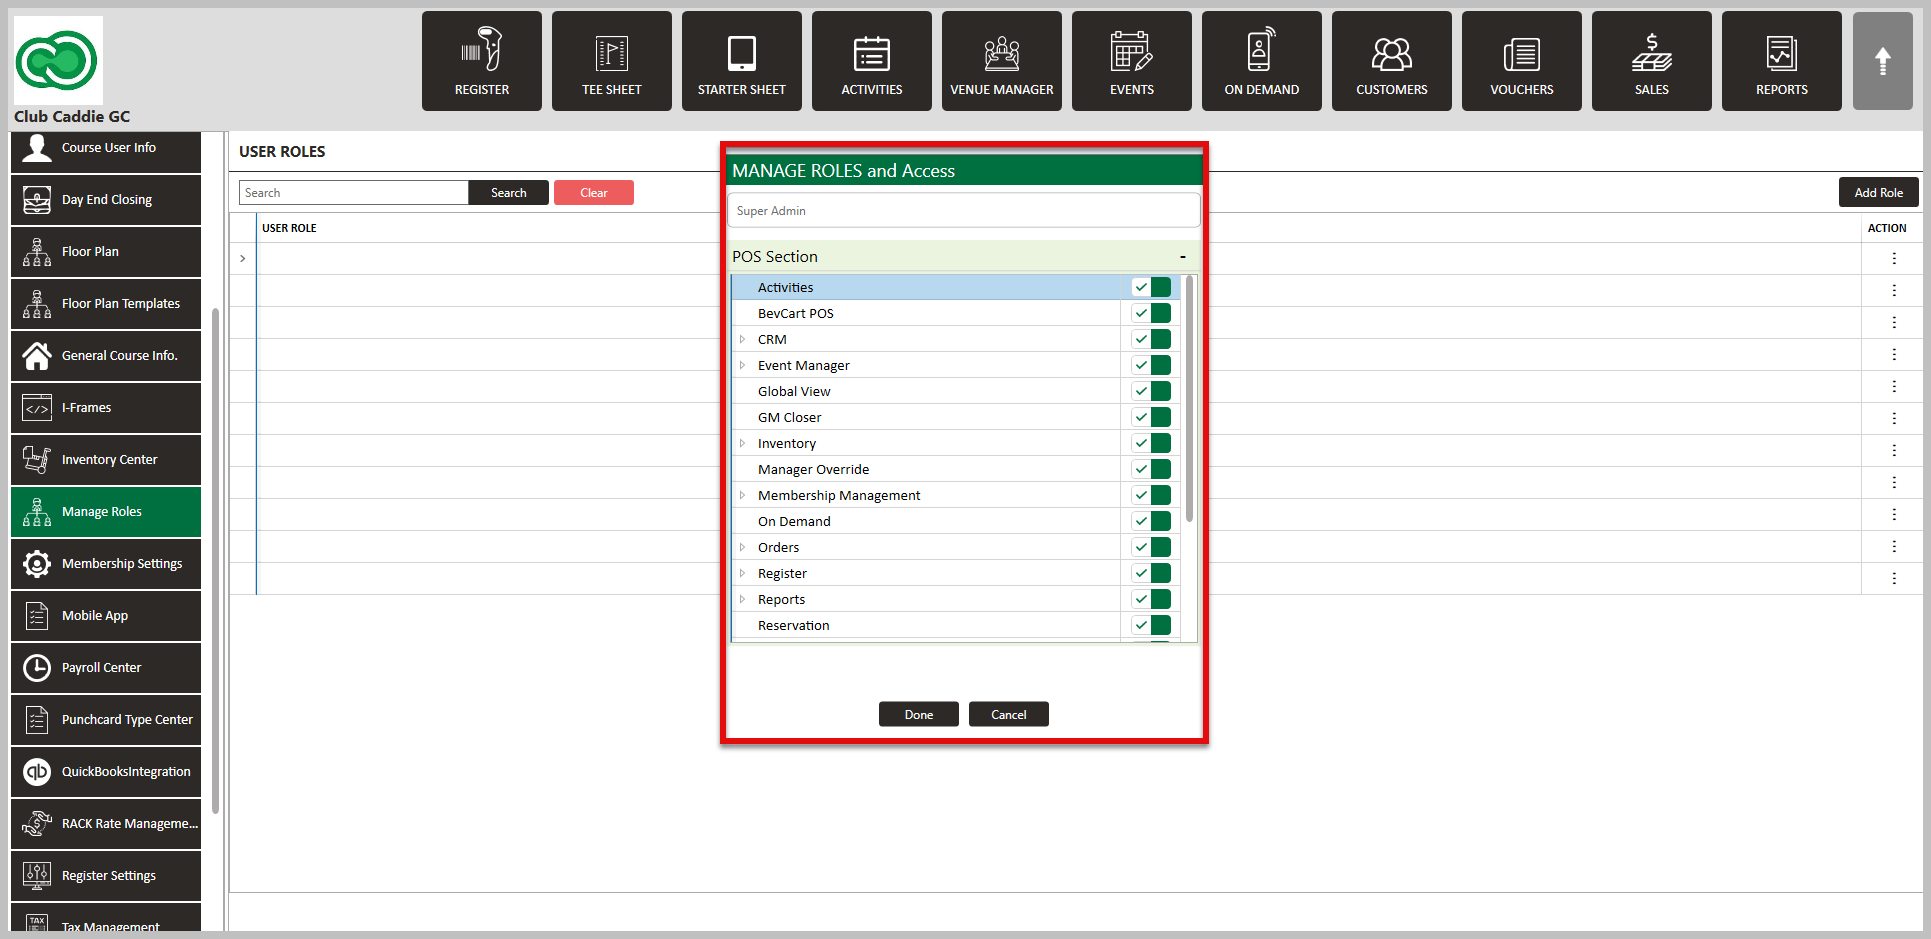This screenshot has width=1931, height=939.
Task: Click the red Clear button
Action: pyautogui.click(x=594, y=193)
